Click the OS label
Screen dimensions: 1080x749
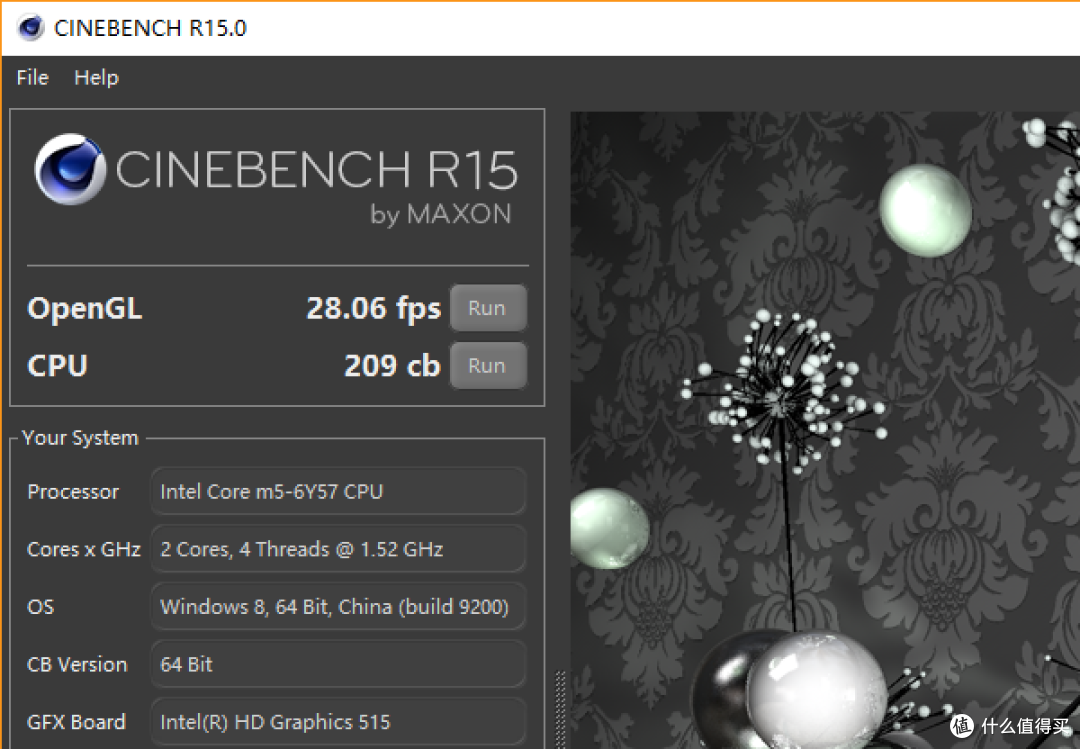(x=40, y=607)
